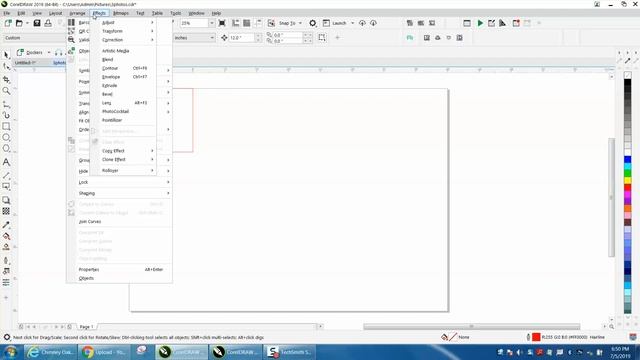Click the horizontal canvas scrollbar

pyautogui.click(x=471, y=327)
